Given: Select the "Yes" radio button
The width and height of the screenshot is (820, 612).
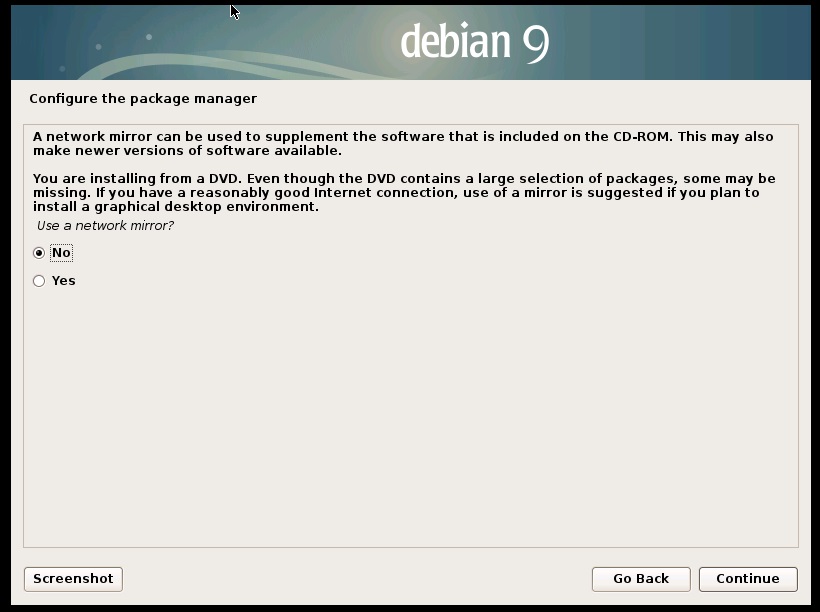Looking at the screenshot, I should pyautogui.click(x=39, y=281).
